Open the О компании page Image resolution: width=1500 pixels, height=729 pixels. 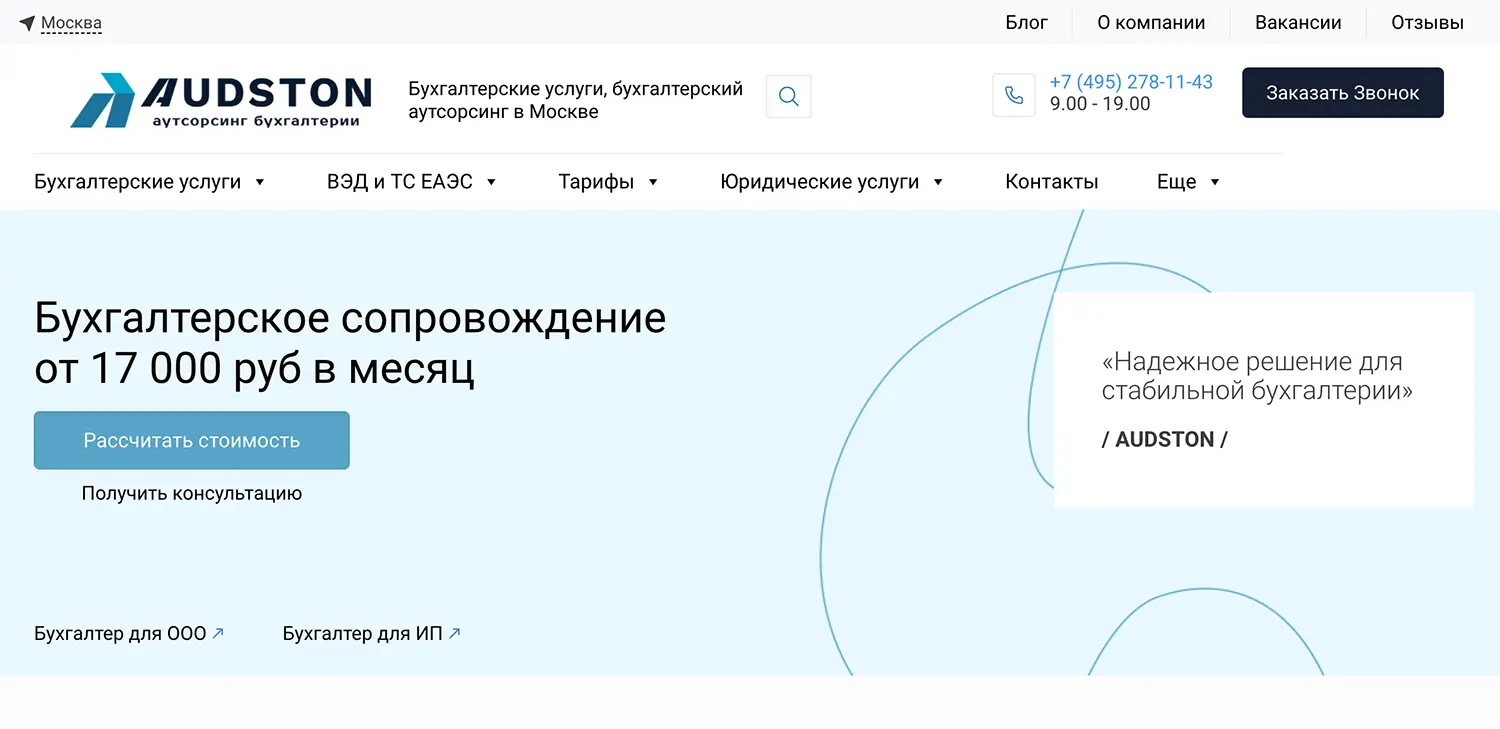[1150, 22]
